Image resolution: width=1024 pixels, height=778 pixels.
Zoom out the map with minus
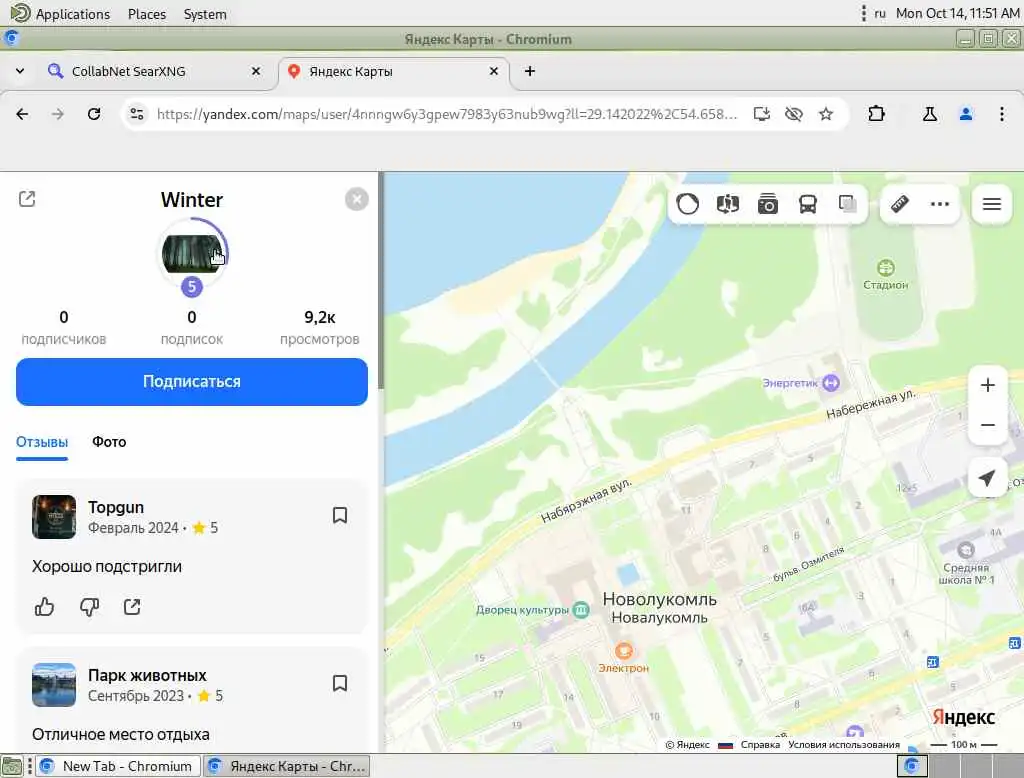(987, 425)
